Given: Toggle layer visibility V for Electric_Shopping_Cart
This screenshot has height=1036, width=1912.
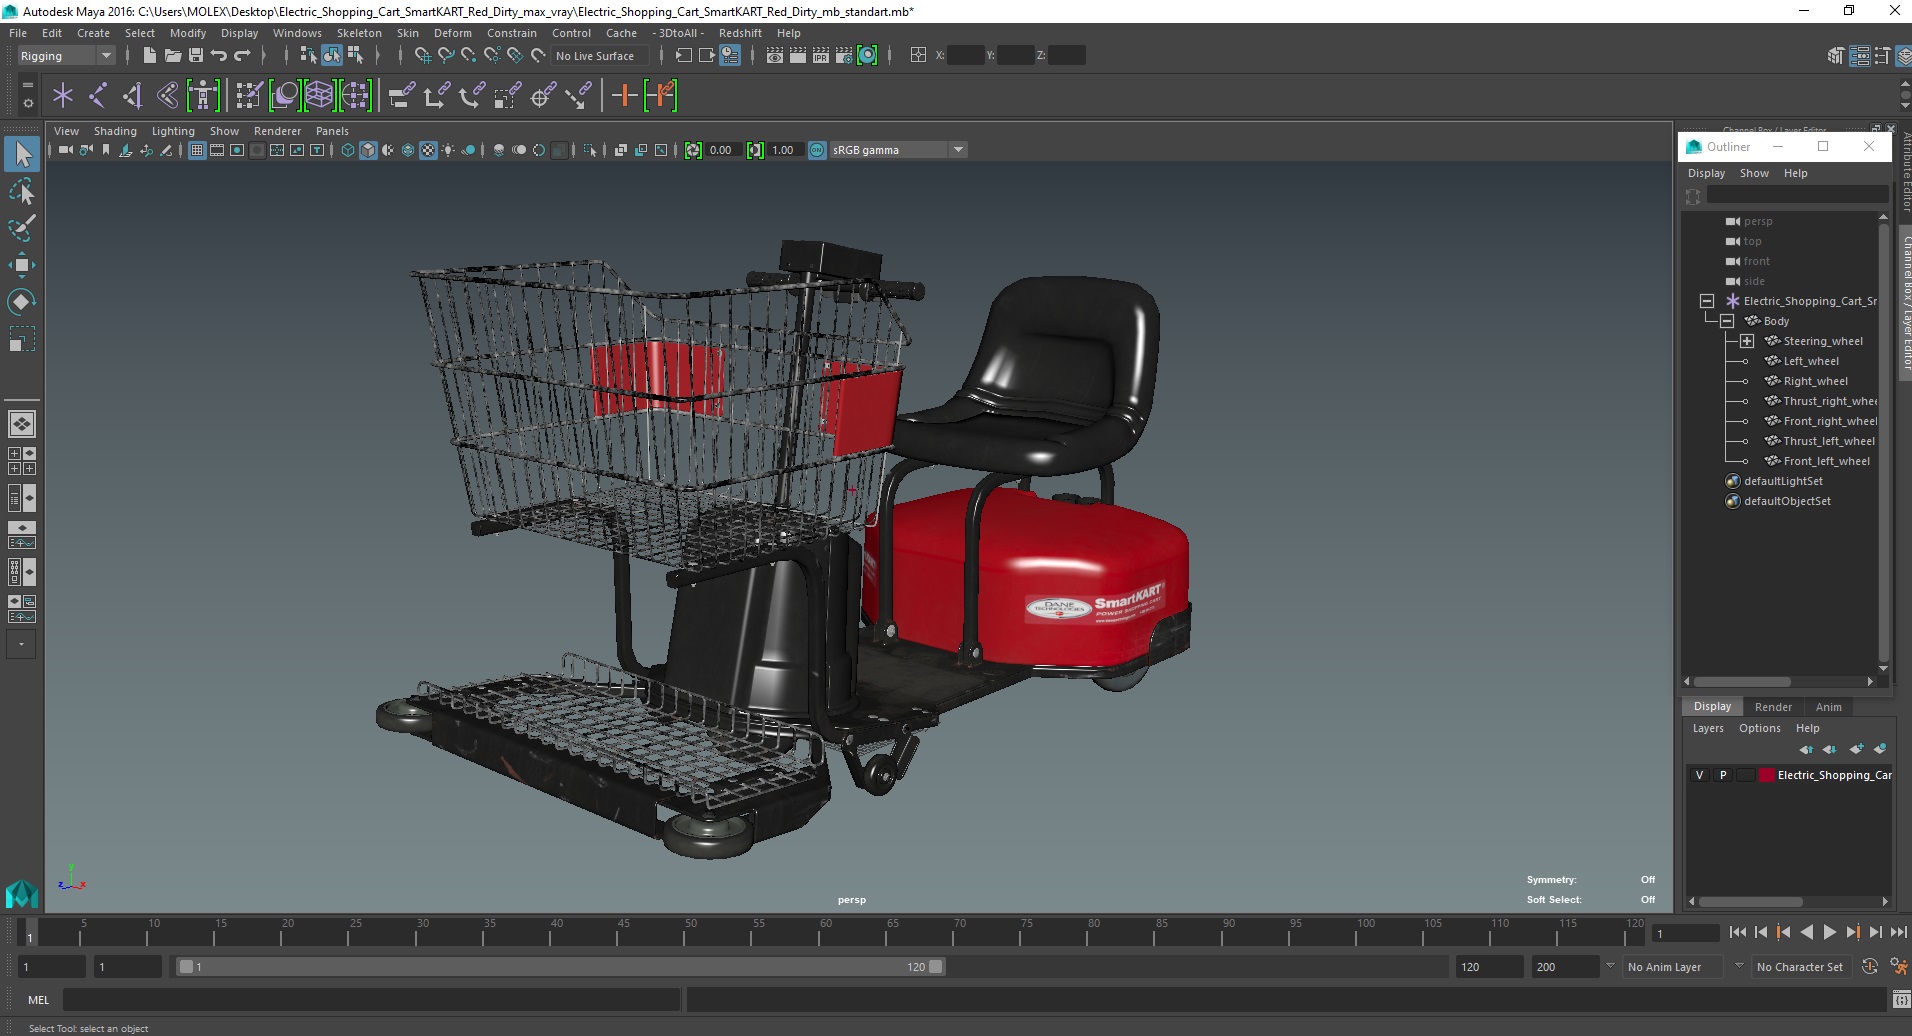Looking at the screenshot, I should coord(1699,775).
